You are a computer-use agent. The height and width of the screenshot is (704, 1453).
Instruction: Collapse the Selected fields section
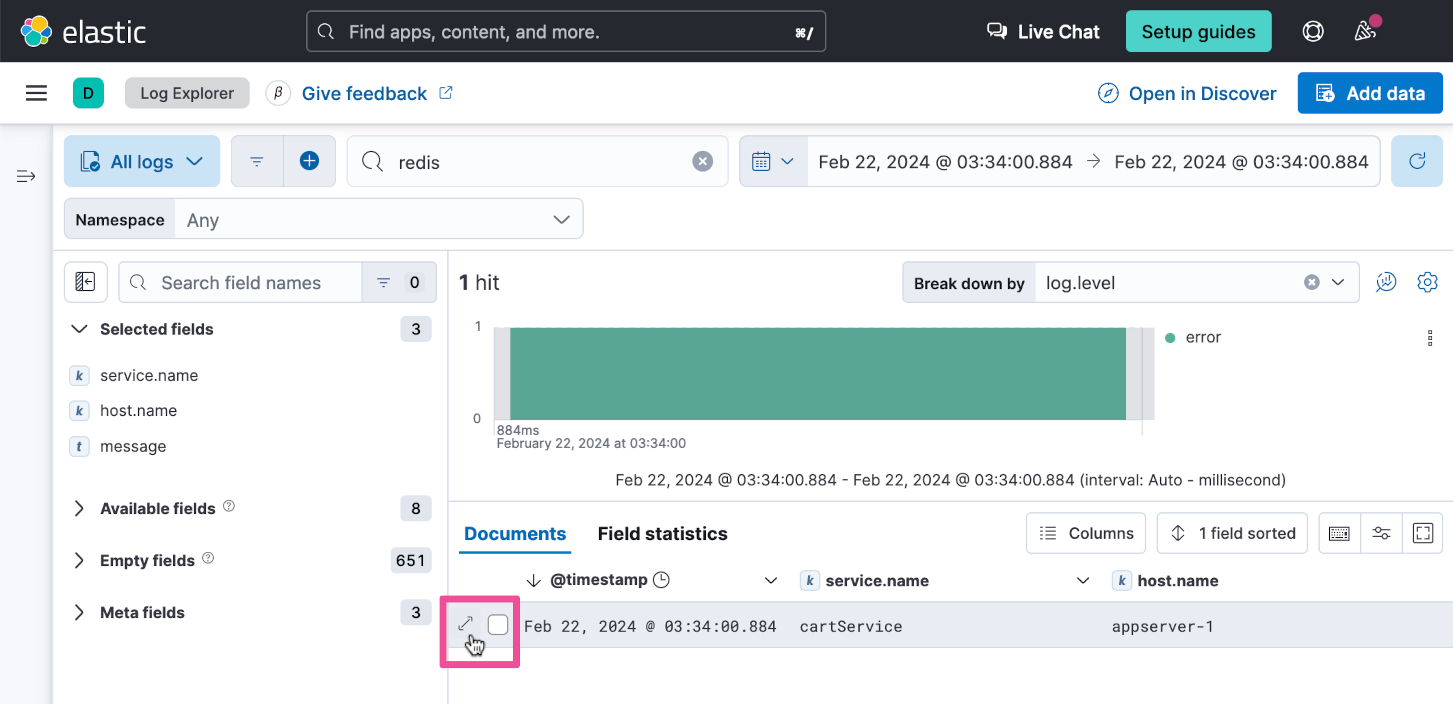click(x=80, y=329)
